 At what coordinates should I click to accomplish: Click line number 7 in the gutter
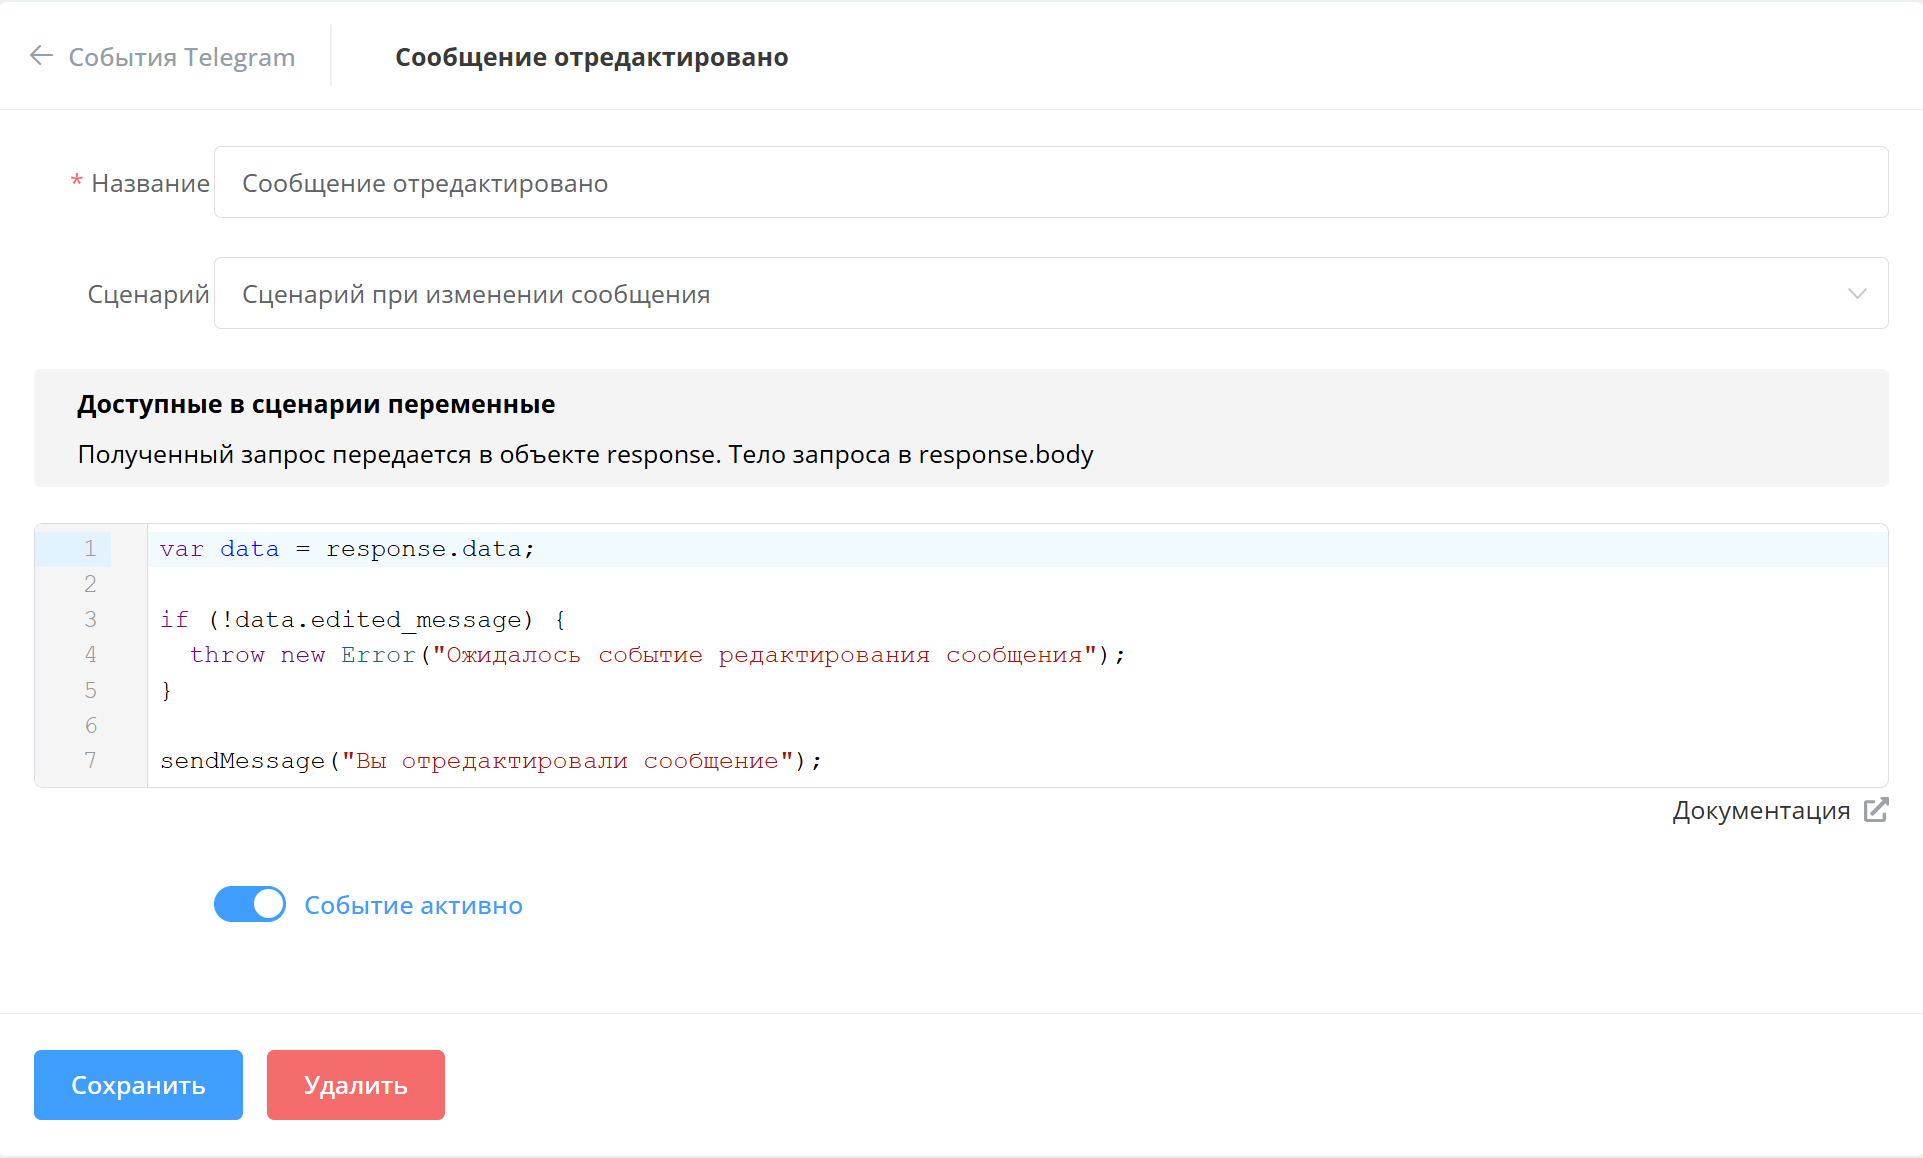90,761
